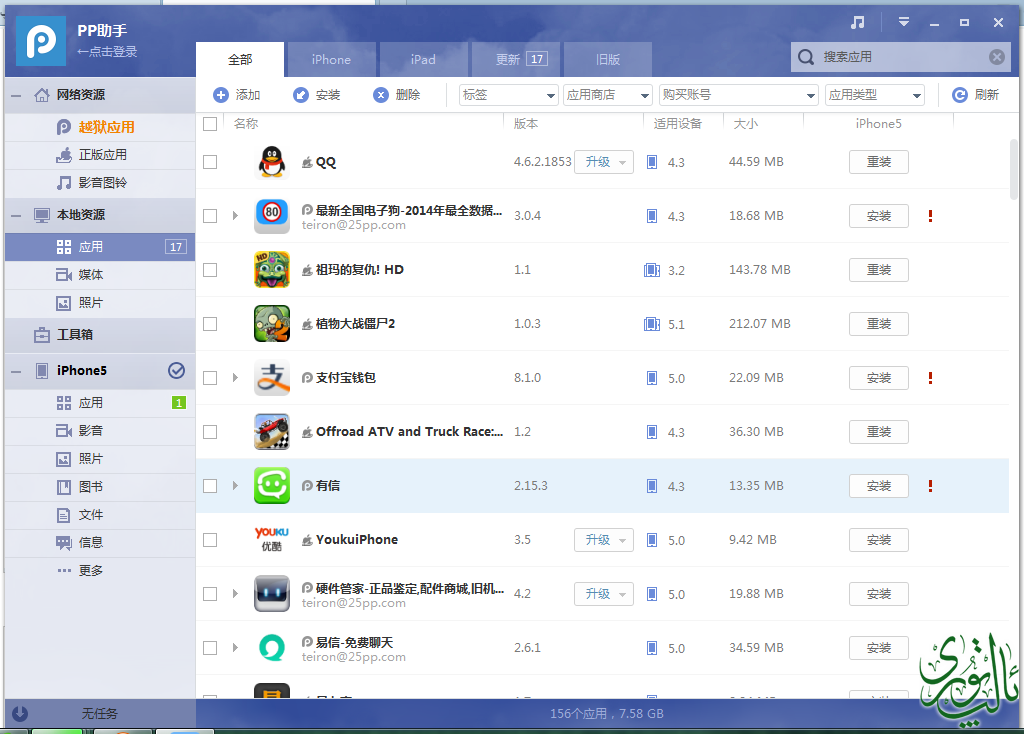This screenshot has height=734, width=1024.
Task: Check the YoukuiPhone row checkbox
Action: click(210, 540)
